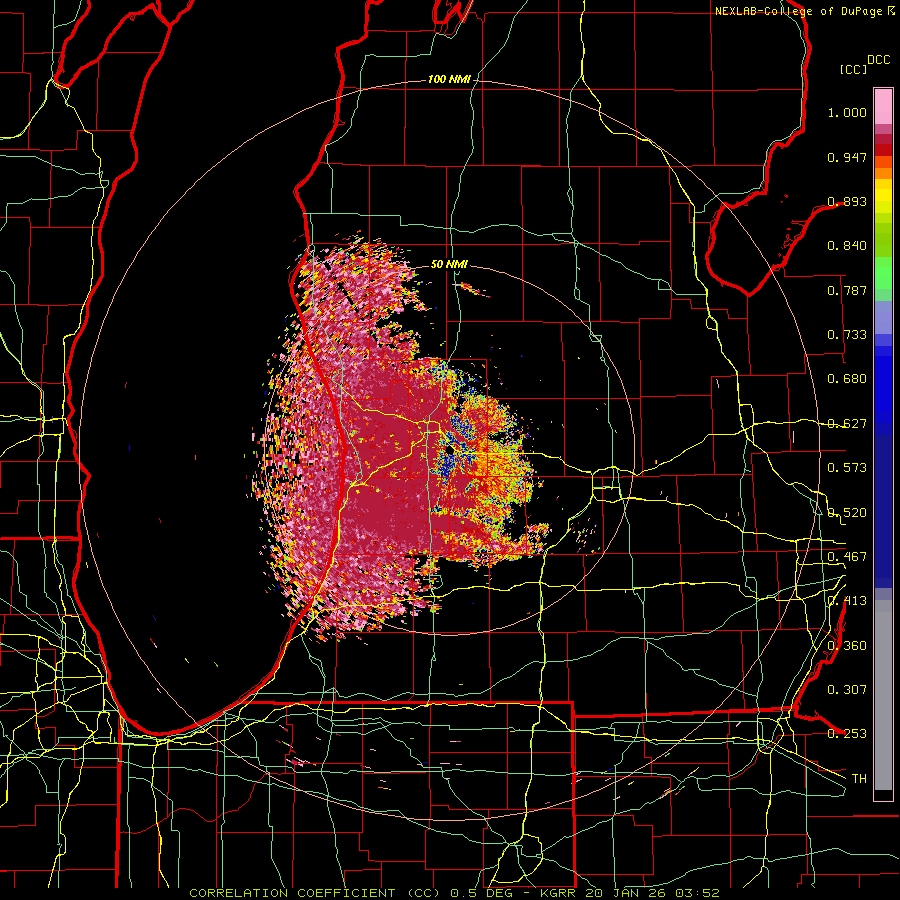The width and height of the screenshot is (900, 900).
Task: Select the 1.000 scale value
Action: (847, 112)
